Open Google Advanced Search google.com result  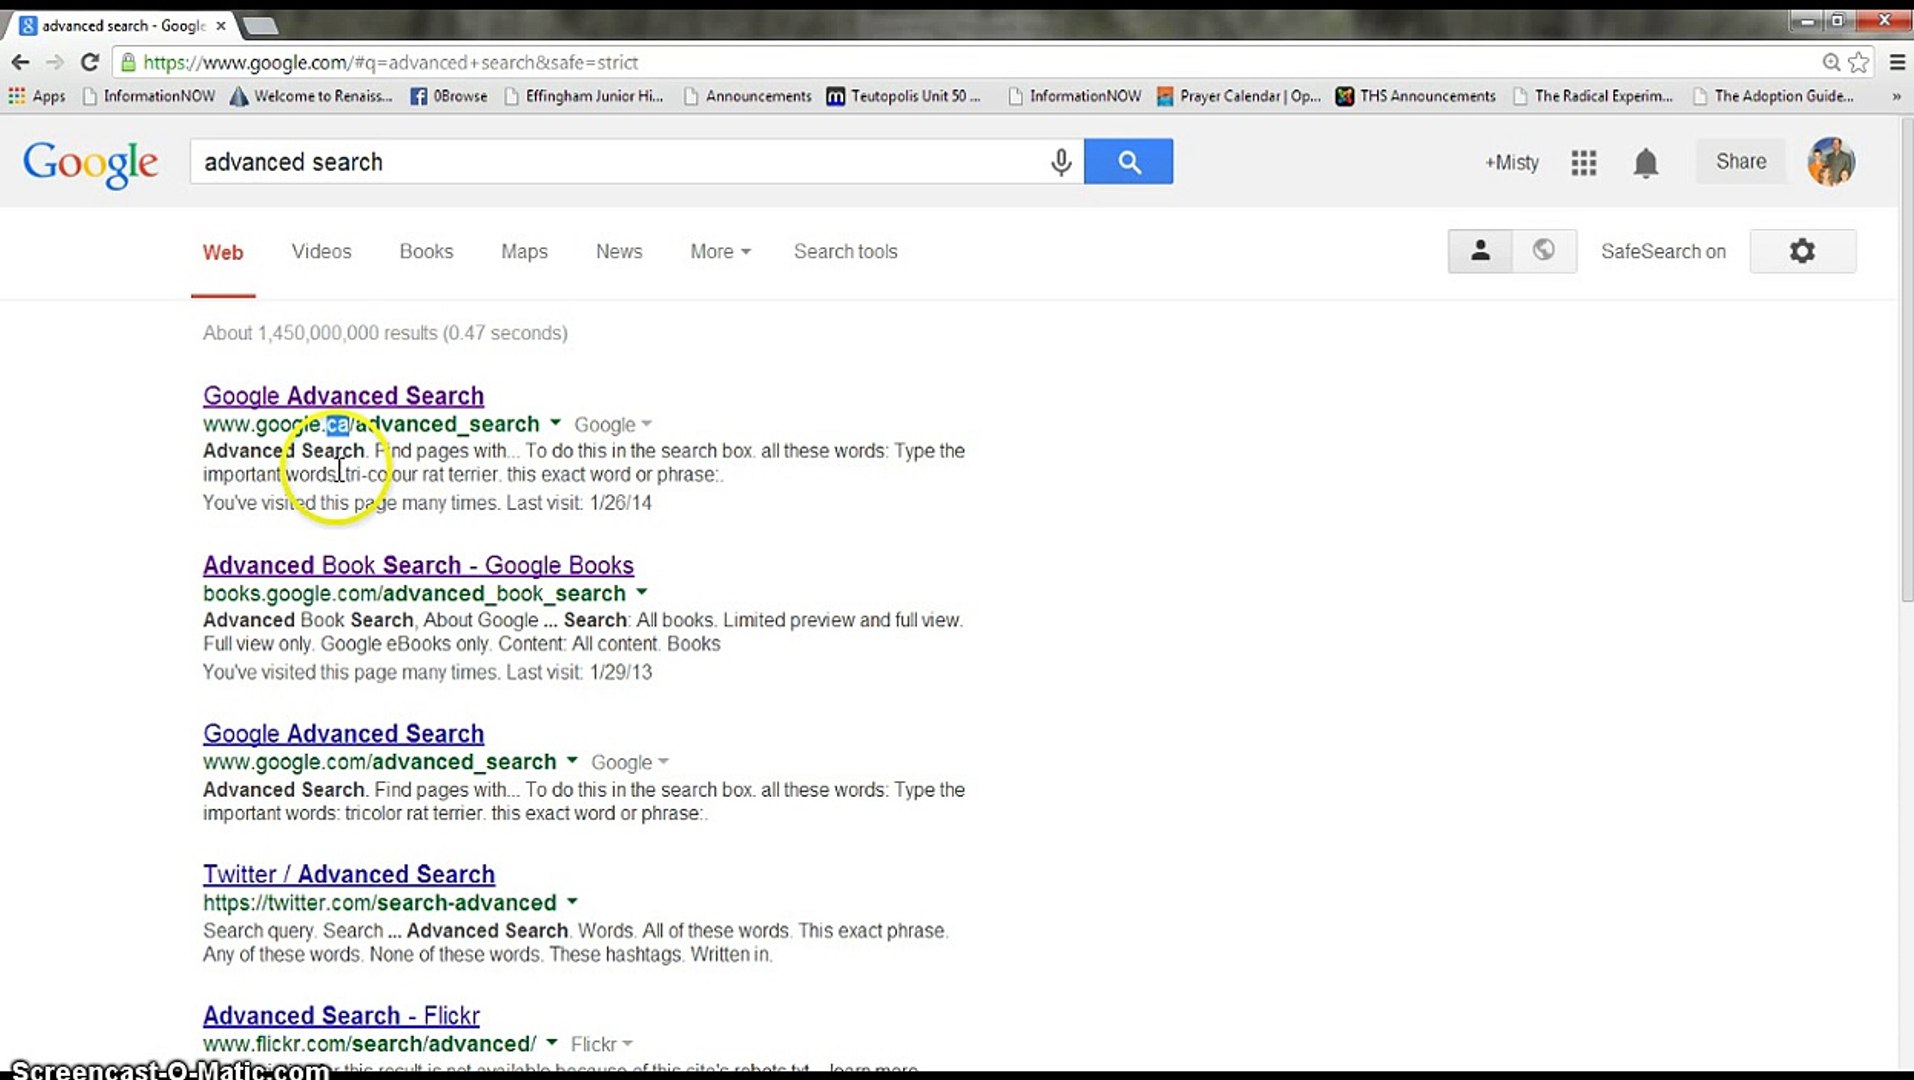tap(343, 734)
